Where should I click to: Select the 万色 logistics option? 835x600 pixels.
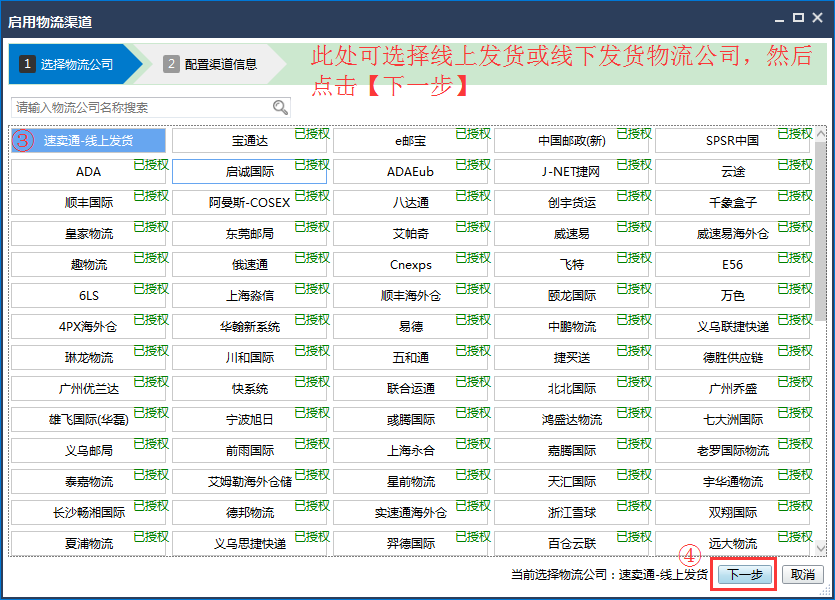[732, 295]
